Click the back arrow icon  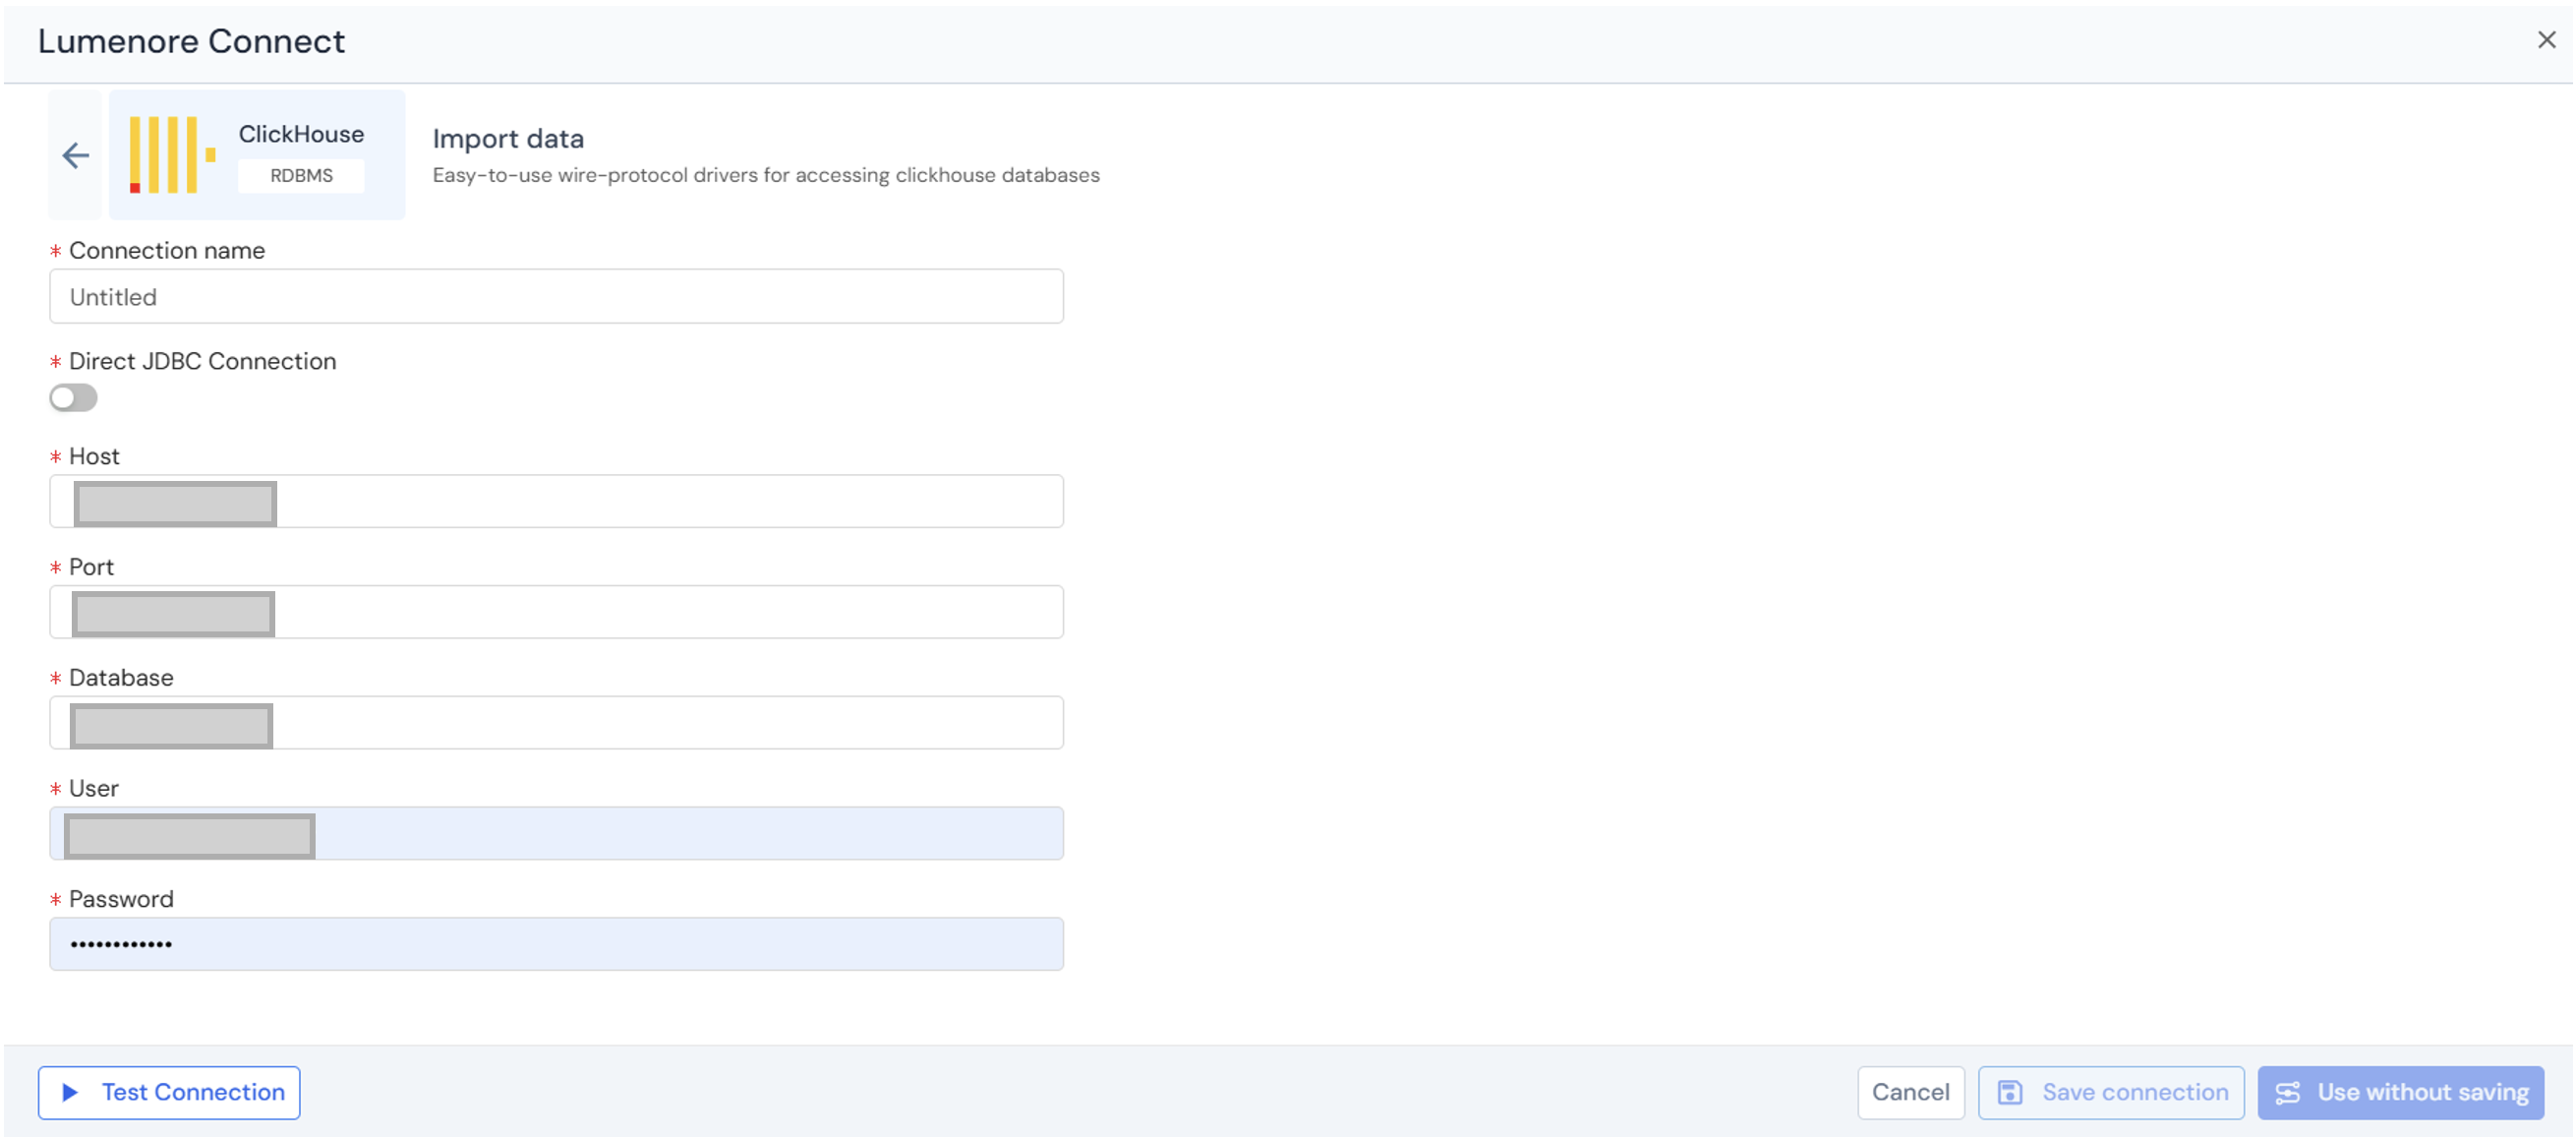(76, 155)
